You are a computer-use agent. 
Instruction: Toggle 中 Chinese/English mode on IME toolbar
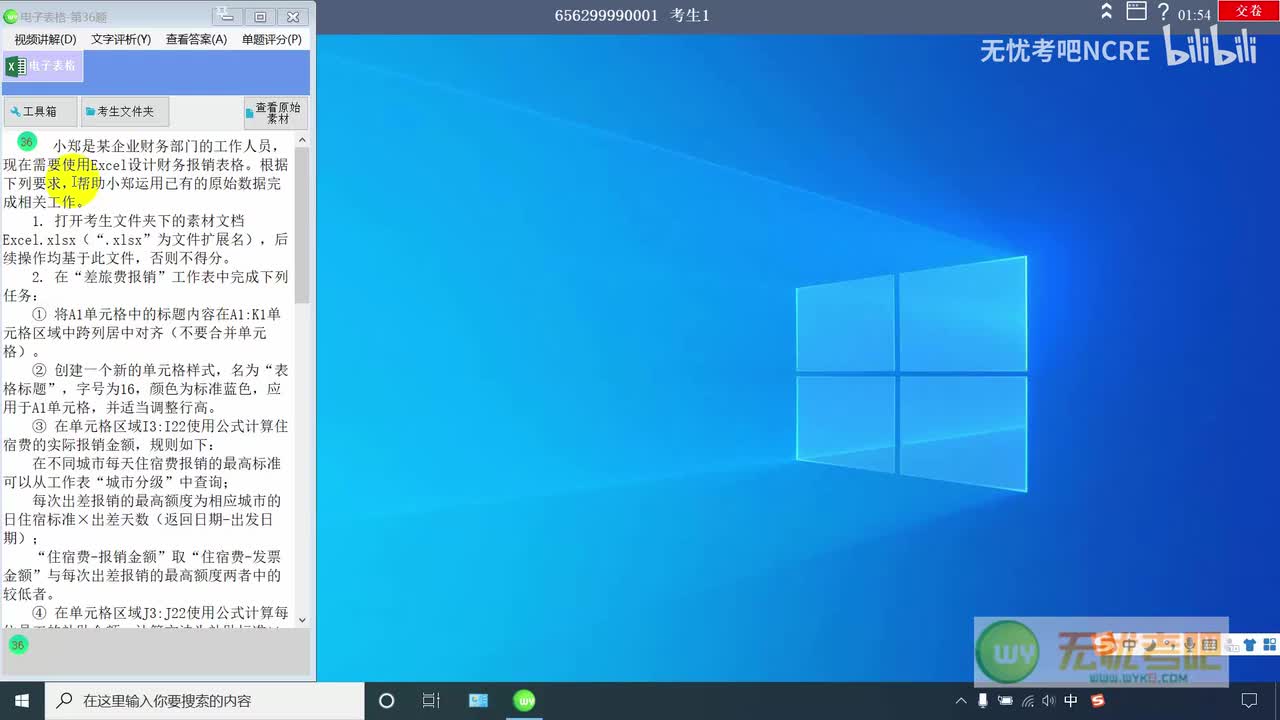(x=1129, y=646)
